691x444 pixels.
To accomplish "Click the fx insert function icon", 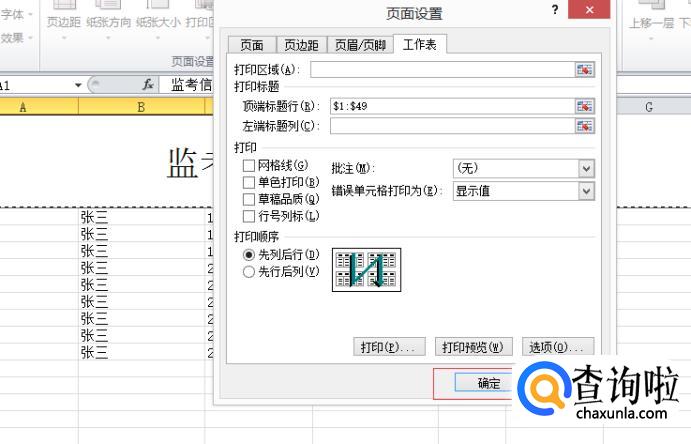I will pos(148,85).
